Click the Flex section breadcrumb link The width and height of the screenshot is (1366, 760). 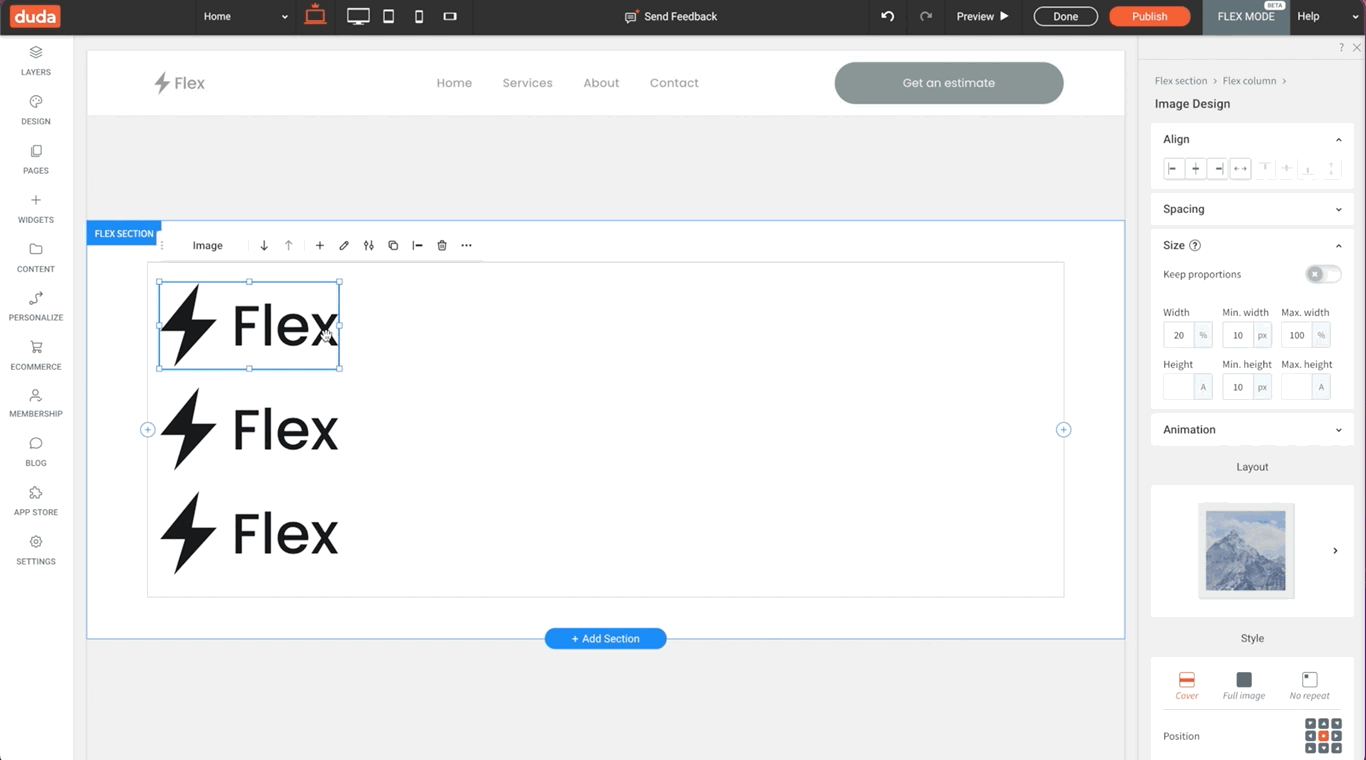coord(1180,80)
